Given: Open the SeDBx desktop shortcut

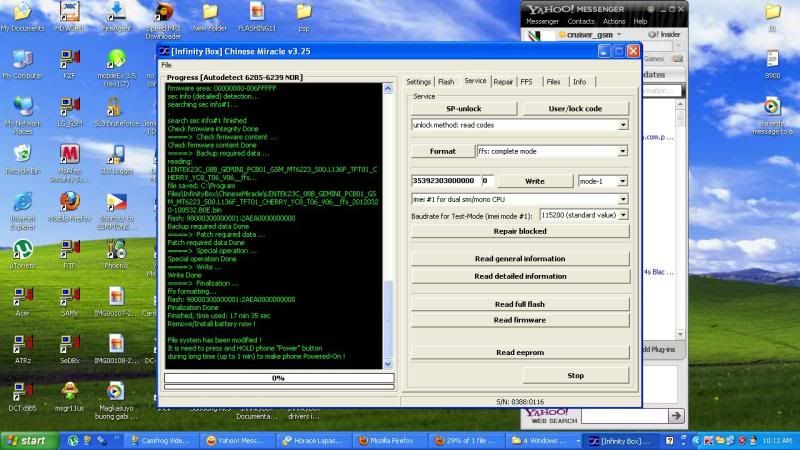Looking at the screenshot, I should 69,349.
